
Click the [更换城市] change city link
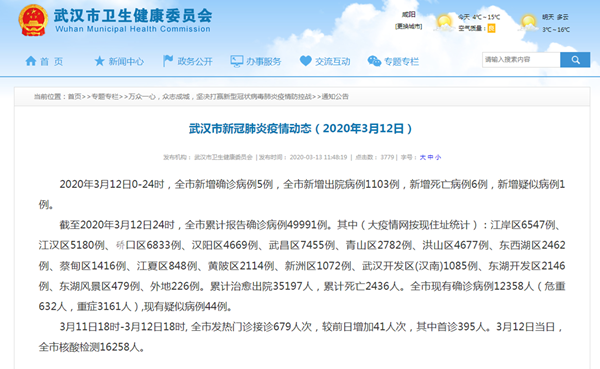click(x=409, y=26)
